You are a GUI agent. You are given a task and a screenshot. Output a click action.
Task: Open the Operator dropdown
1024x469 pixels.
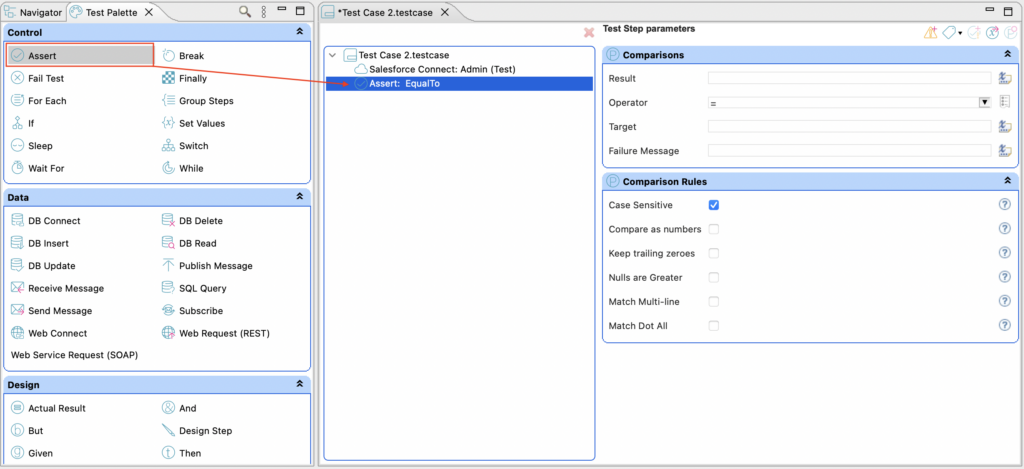(984, 103)
